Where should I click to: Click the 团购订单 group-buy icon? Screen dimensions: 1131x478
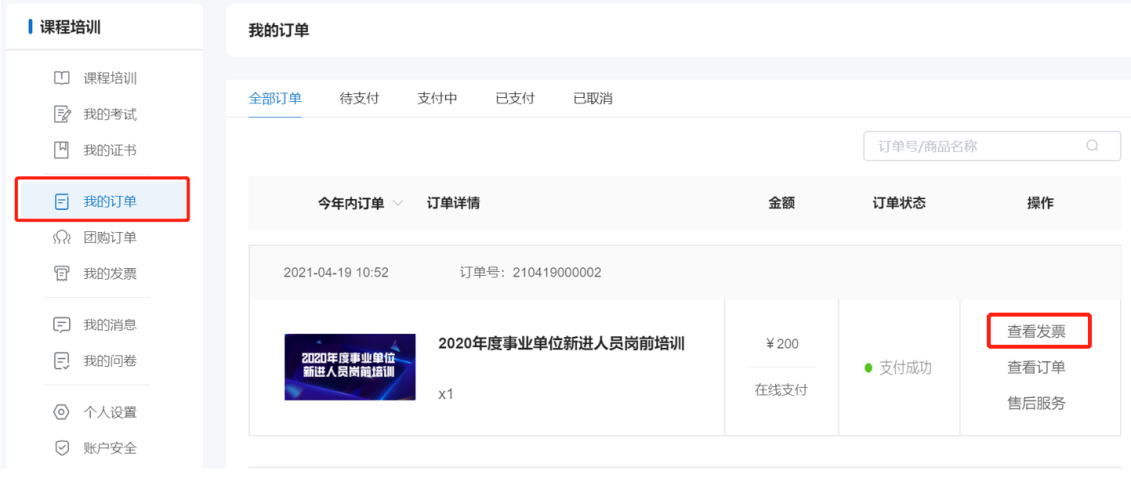tap(61, 237)
